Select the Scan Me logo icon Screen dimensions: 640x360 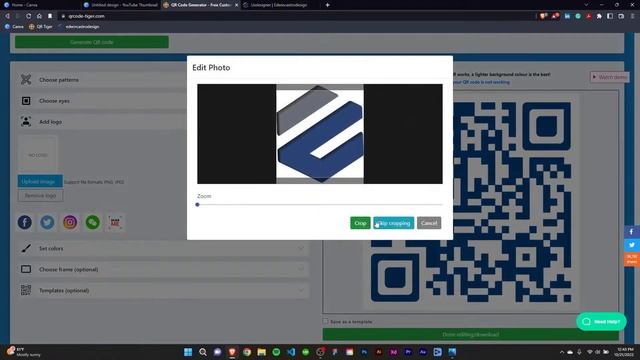(115, 222)
